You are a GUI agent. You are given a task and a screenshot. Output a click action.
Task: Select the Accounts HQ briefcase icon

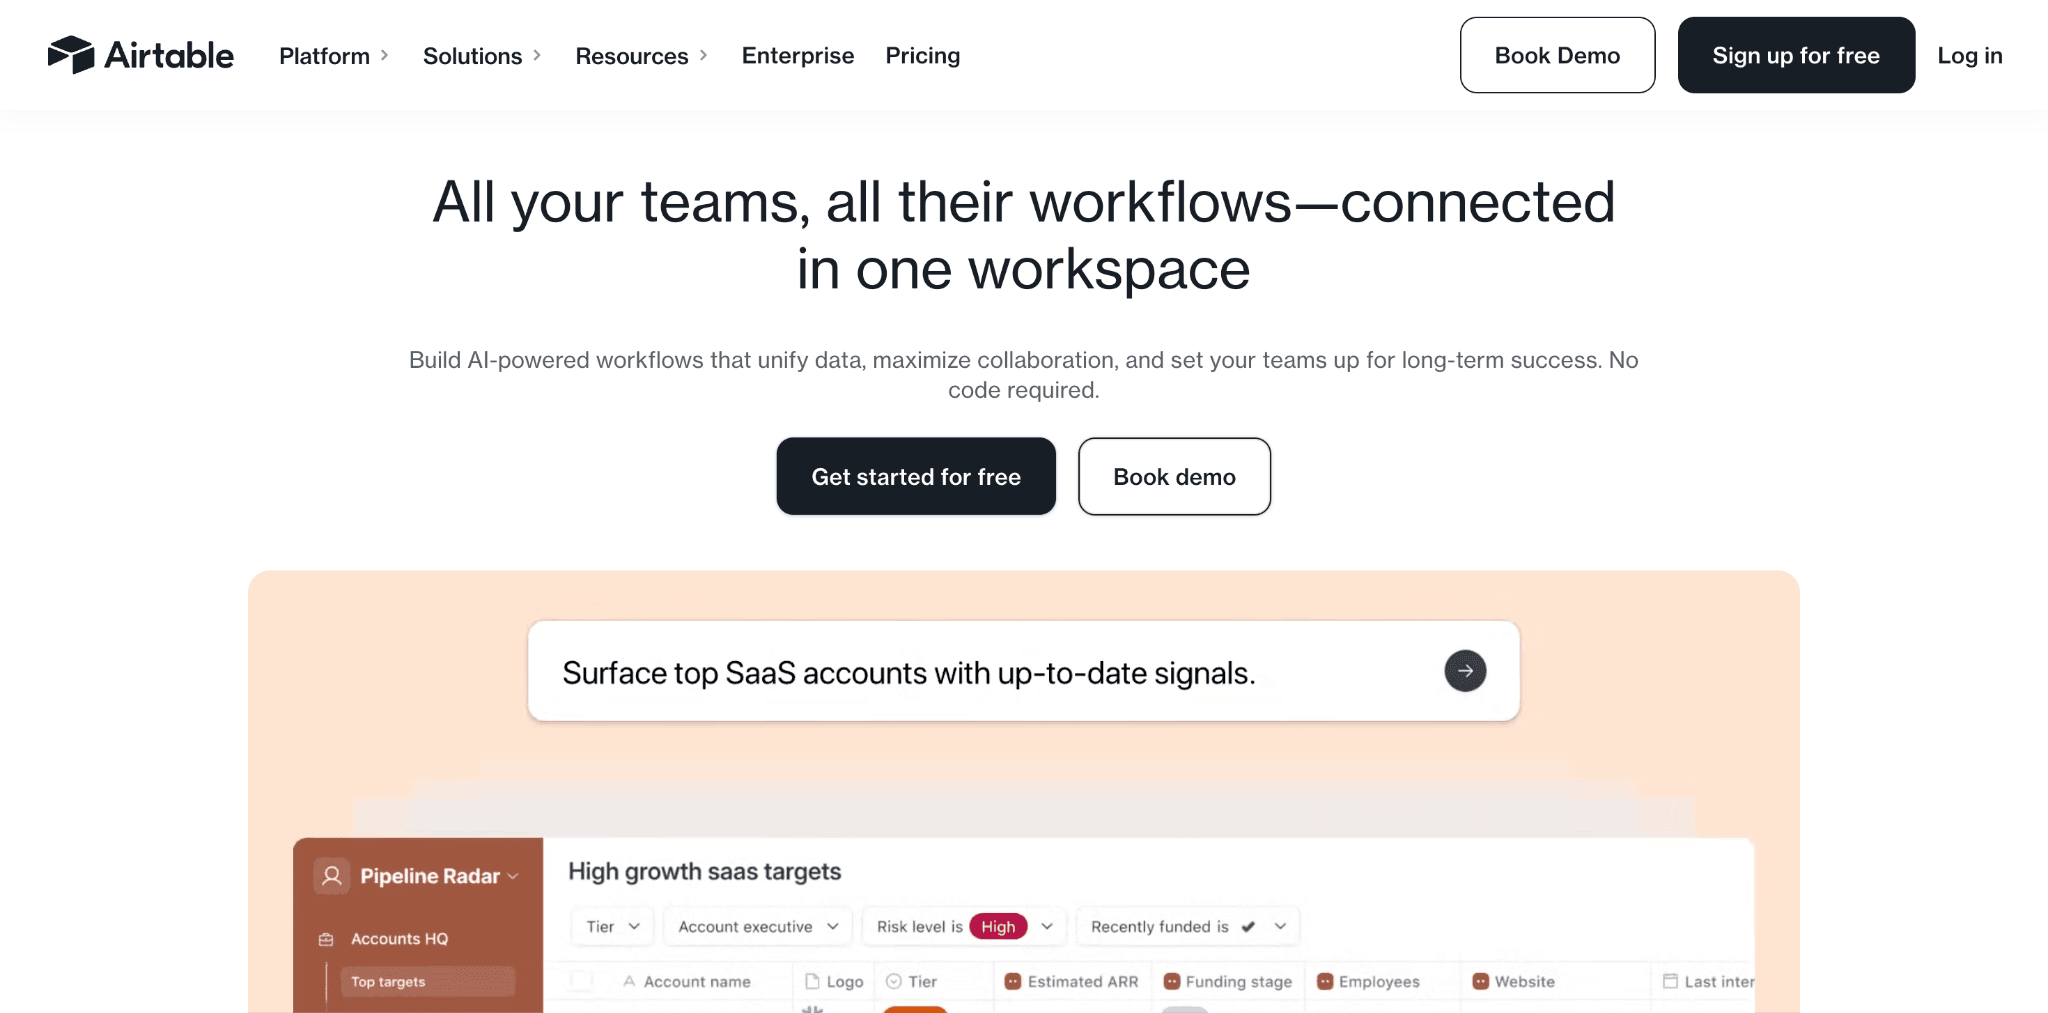pyautogui.click(x=325, y=939)
